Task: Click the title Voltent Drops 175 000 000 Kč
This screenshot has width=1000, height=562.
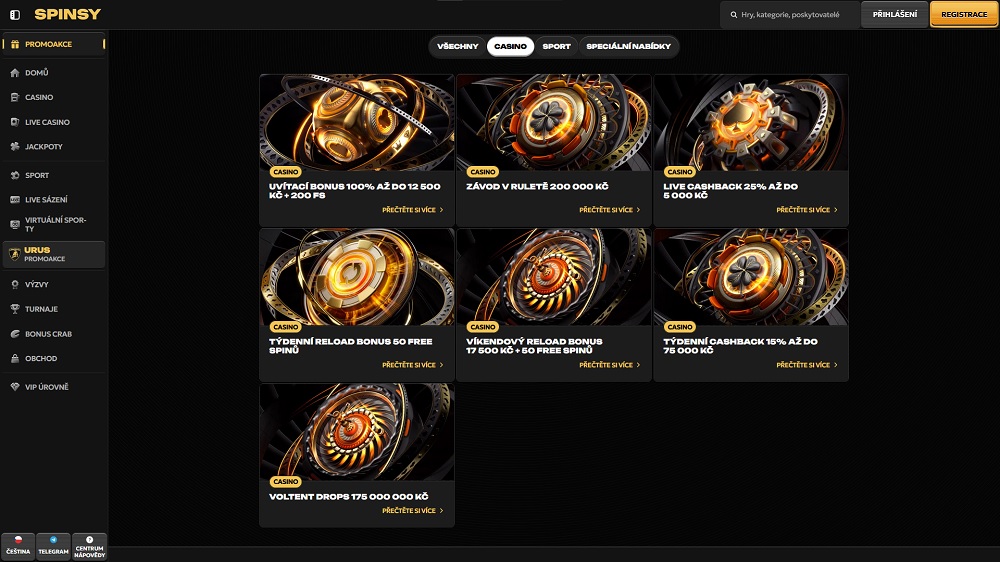Action: click(x=348, y=496)
